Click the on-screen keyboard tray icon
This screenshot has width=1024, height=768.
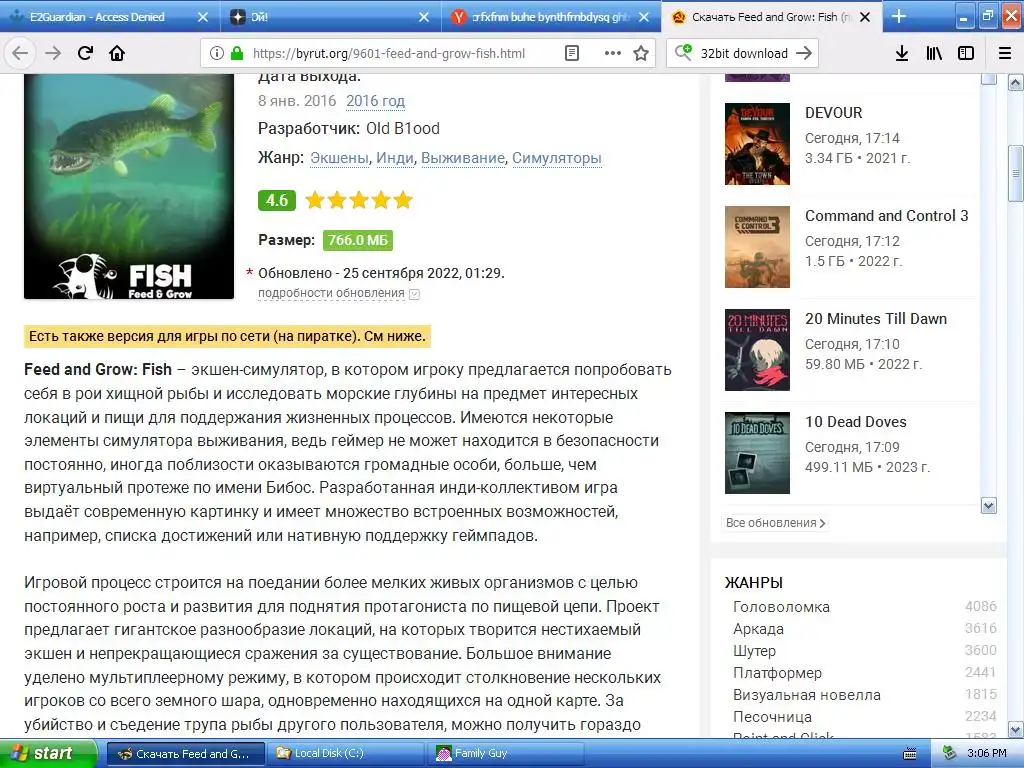pyautogui.click(x=910, y=754)
